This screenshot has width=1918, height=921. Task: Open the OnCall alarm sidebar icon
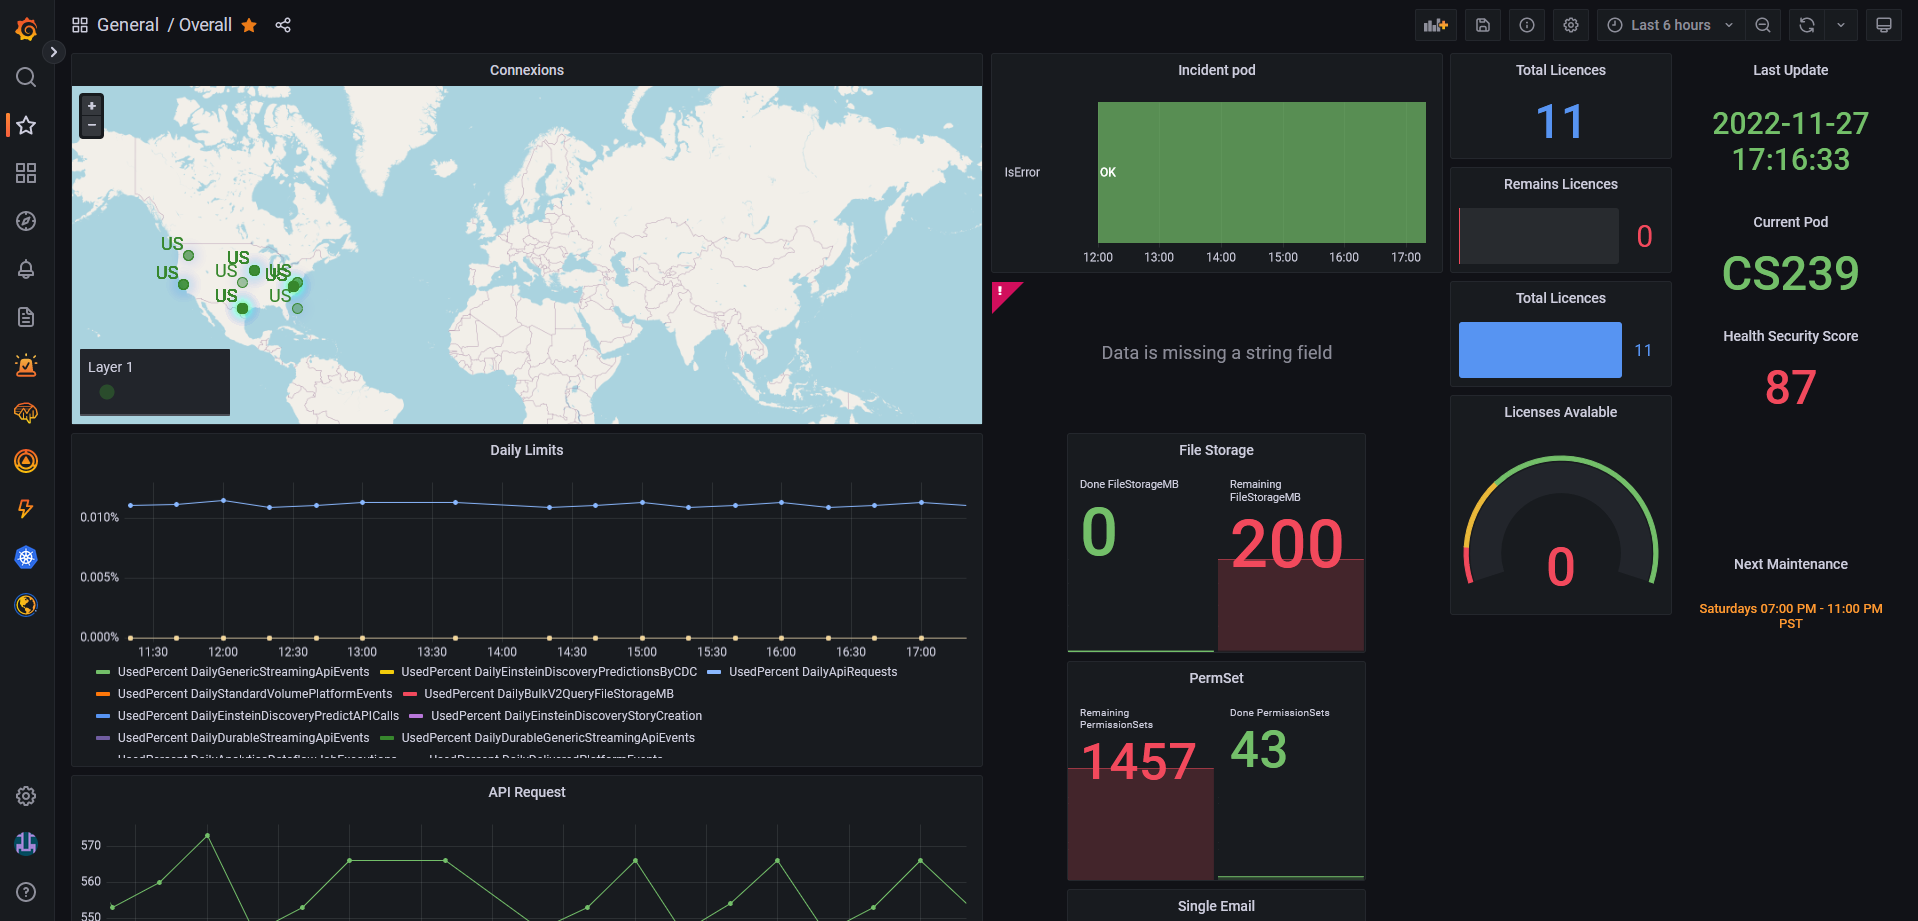tap(26, 365)
